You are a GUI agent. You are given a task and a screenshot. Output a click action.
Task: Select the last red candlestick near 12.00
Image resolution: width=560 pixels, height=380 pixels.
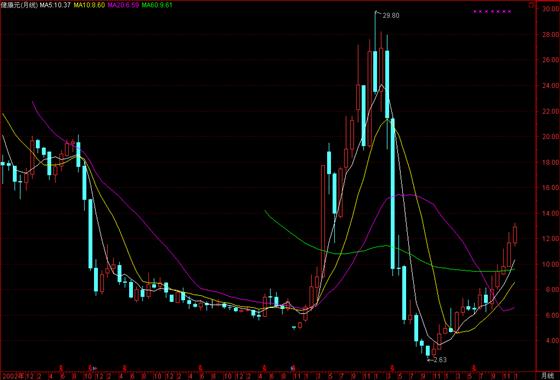tap(515, 235)
